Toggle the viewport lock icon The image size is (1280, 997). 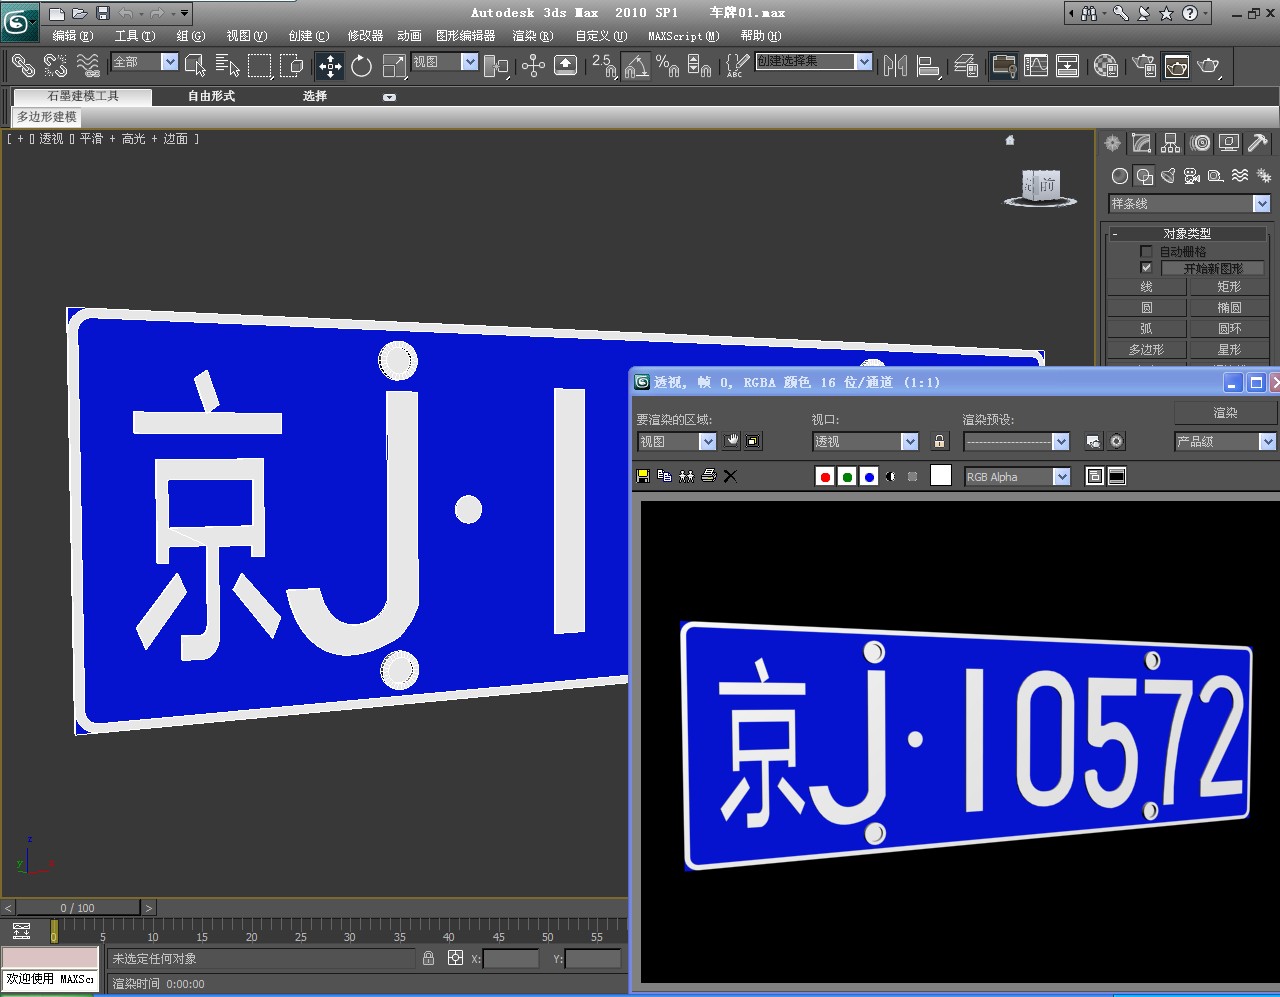click(x=939, y=441)
